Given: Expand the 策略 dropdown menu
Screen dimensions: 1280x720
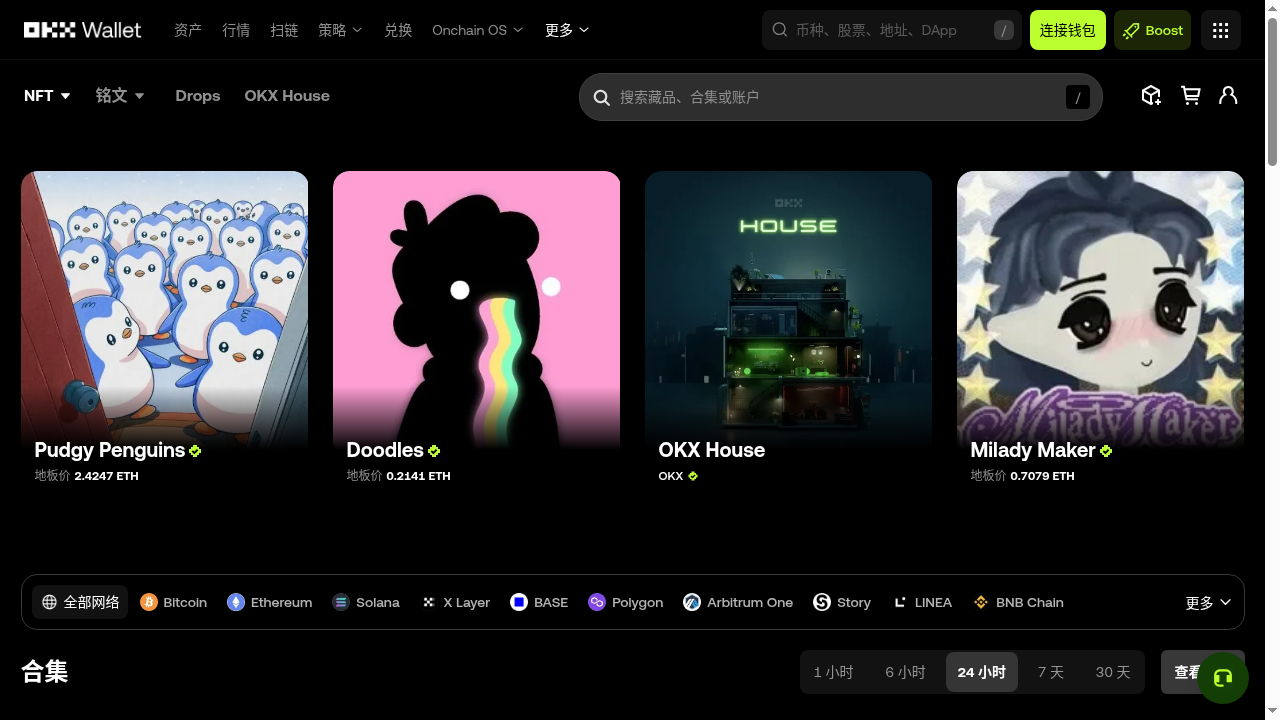Looking at the screenshot, I should click(x=340, y=30).
